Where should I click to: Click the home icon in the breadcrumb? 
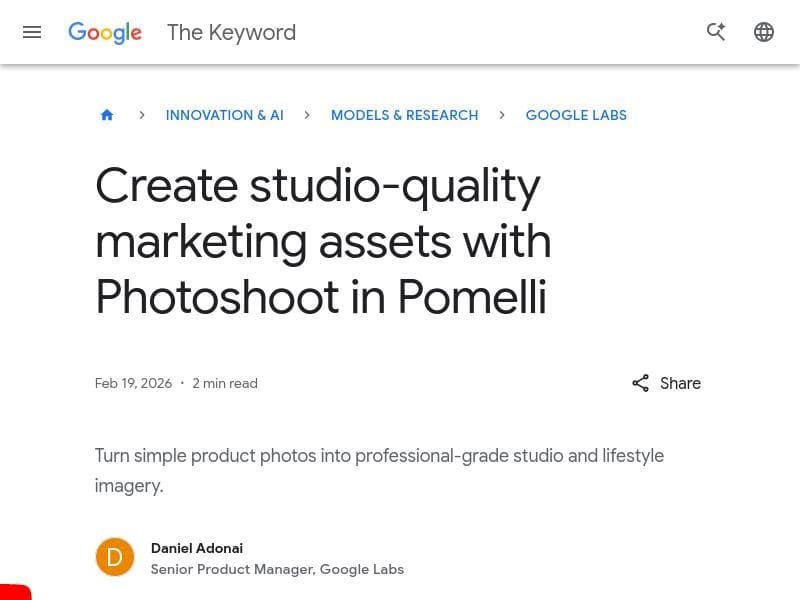click(x=107, y=114)
